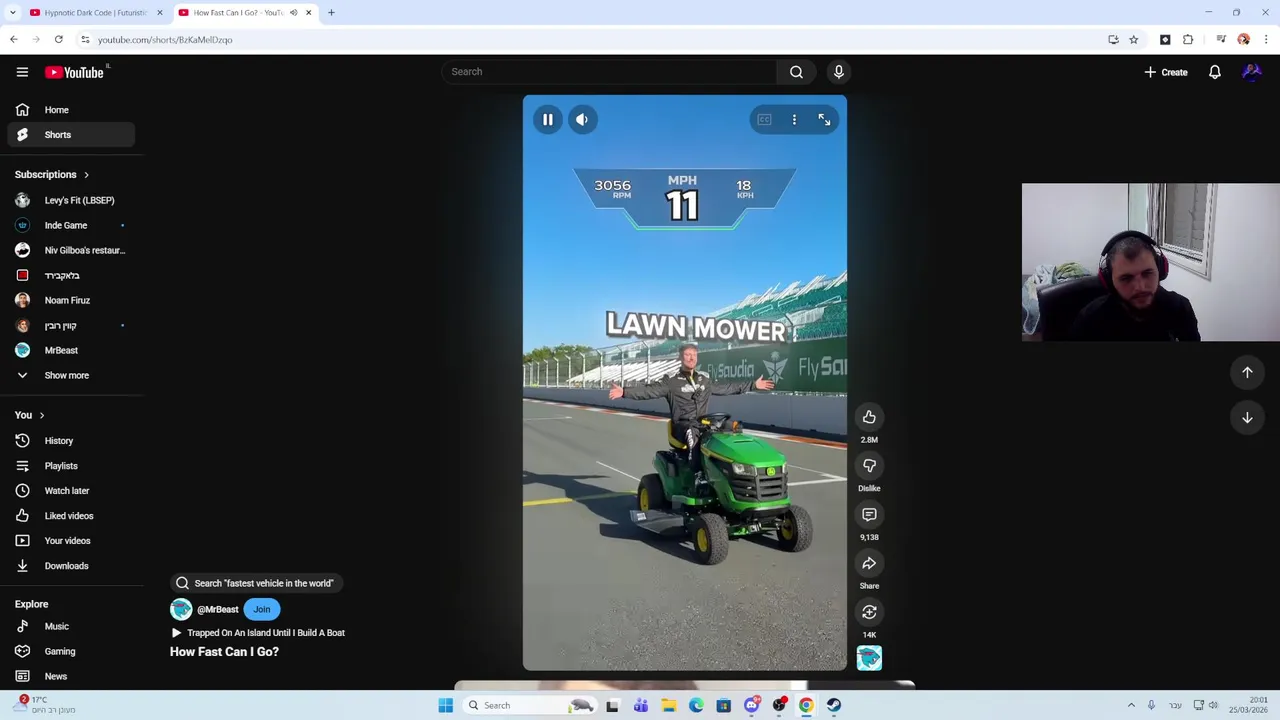Open Noam Firuz subscription channel
The width and height of the screenshot is (1280, 720).
70,300
